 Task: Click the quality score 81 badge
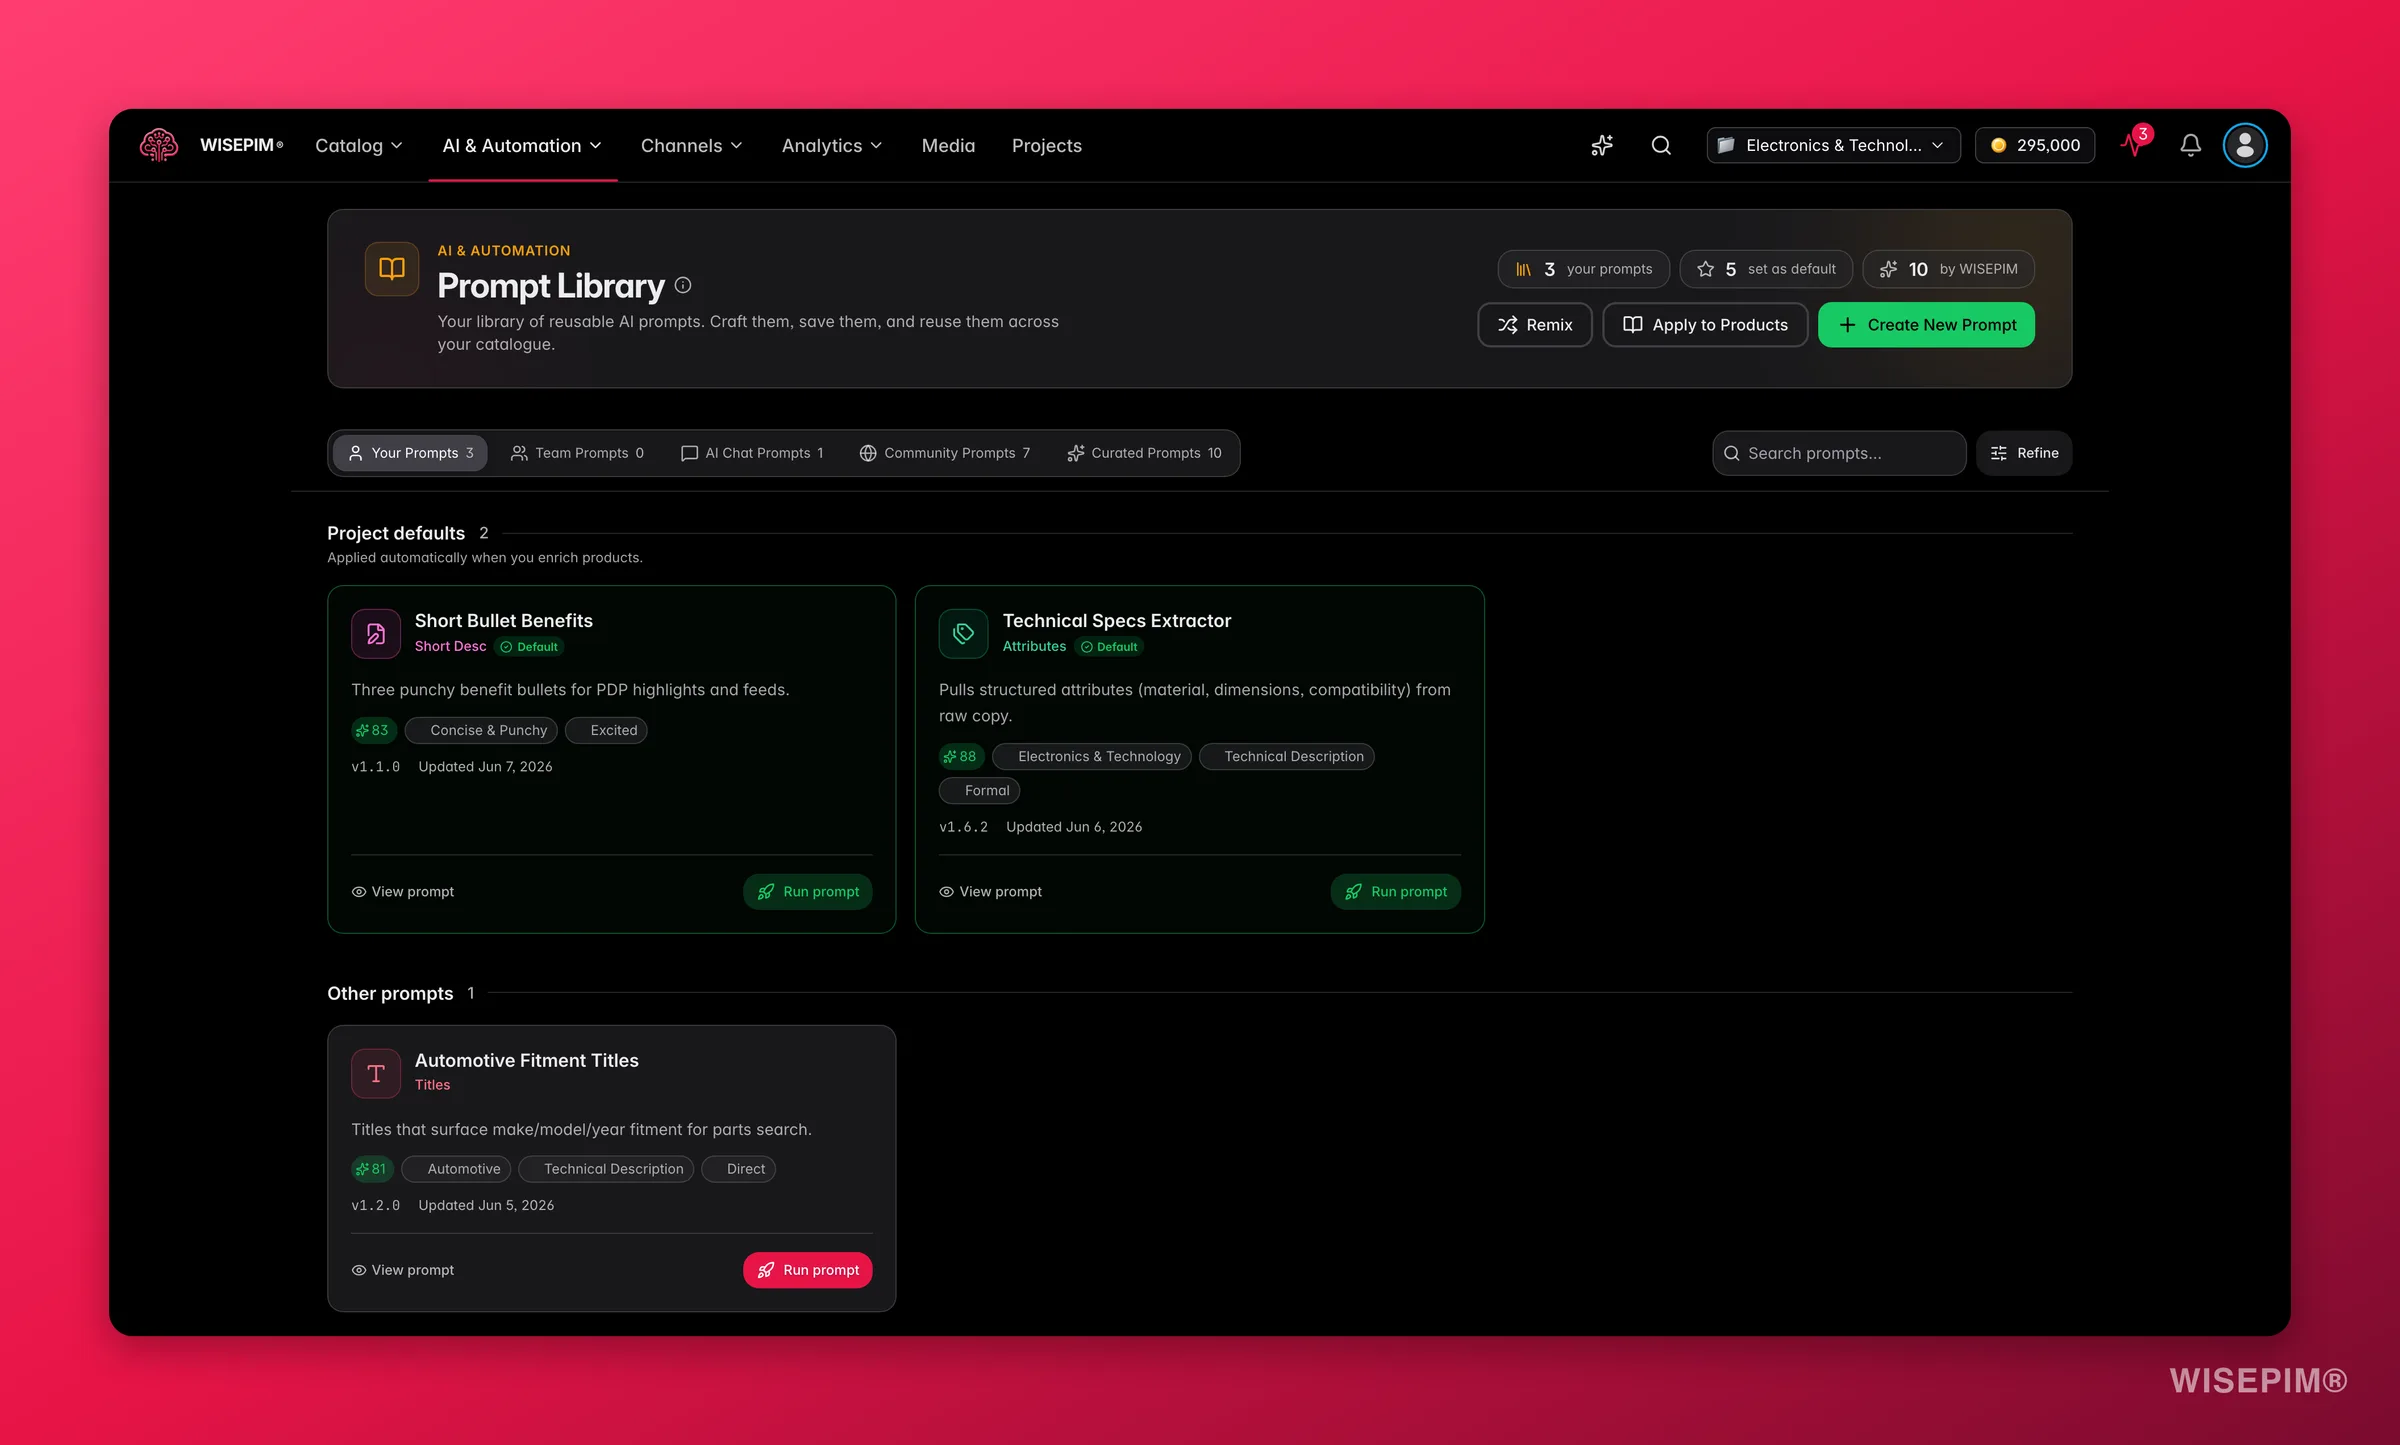[372, 1168]
